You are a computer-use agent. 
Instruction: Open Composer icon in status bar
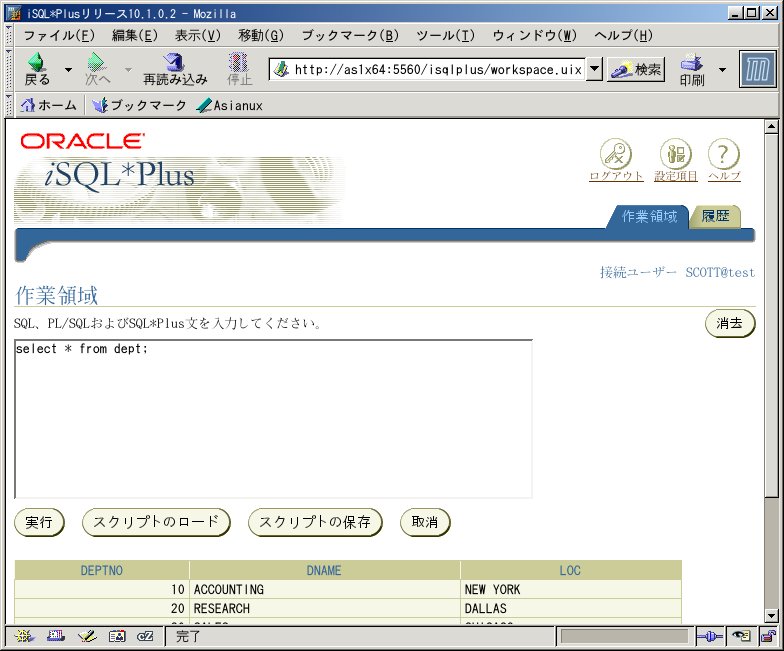pos(87,636)
